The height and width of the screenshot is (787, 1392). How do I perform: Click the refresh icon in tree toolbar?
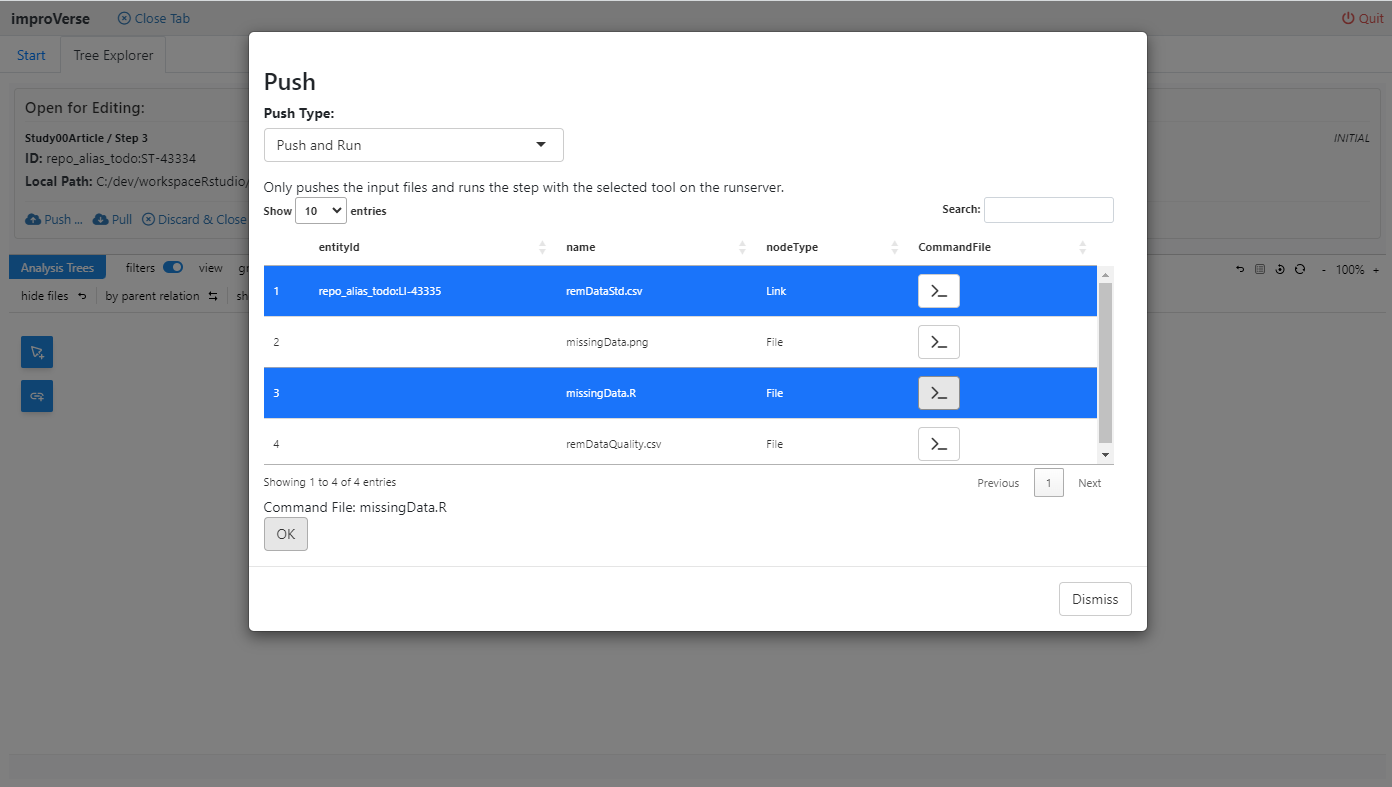coord(1299,269)
